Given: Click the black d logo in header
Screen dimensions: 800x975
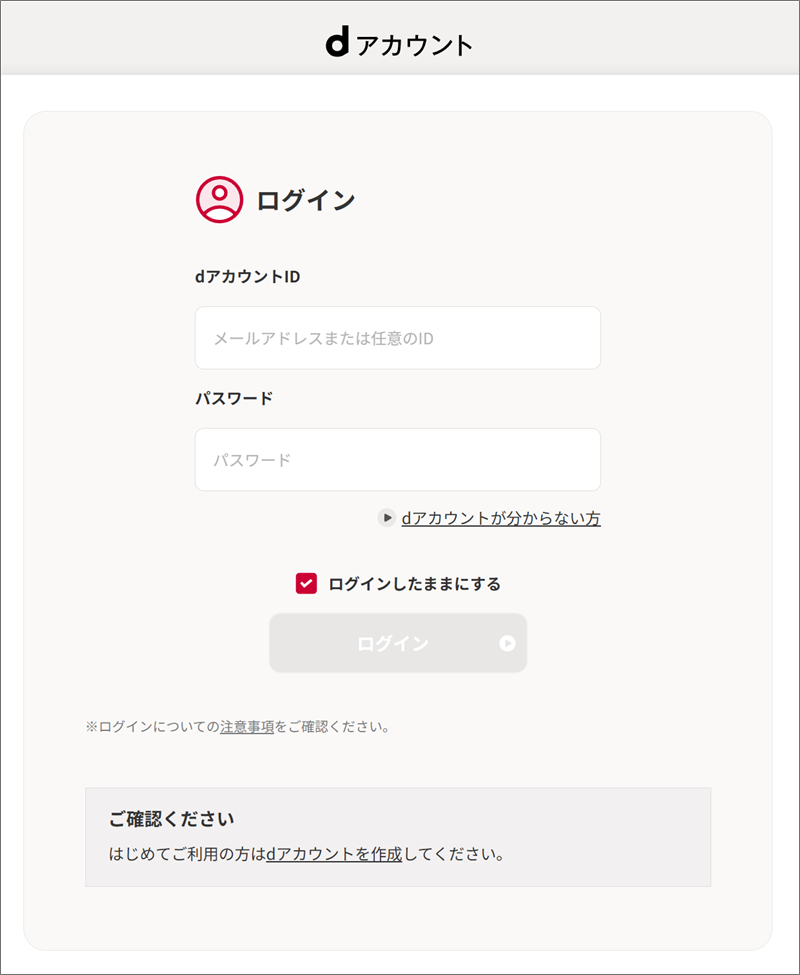Looking at the screenshot, I should [338, 44].
